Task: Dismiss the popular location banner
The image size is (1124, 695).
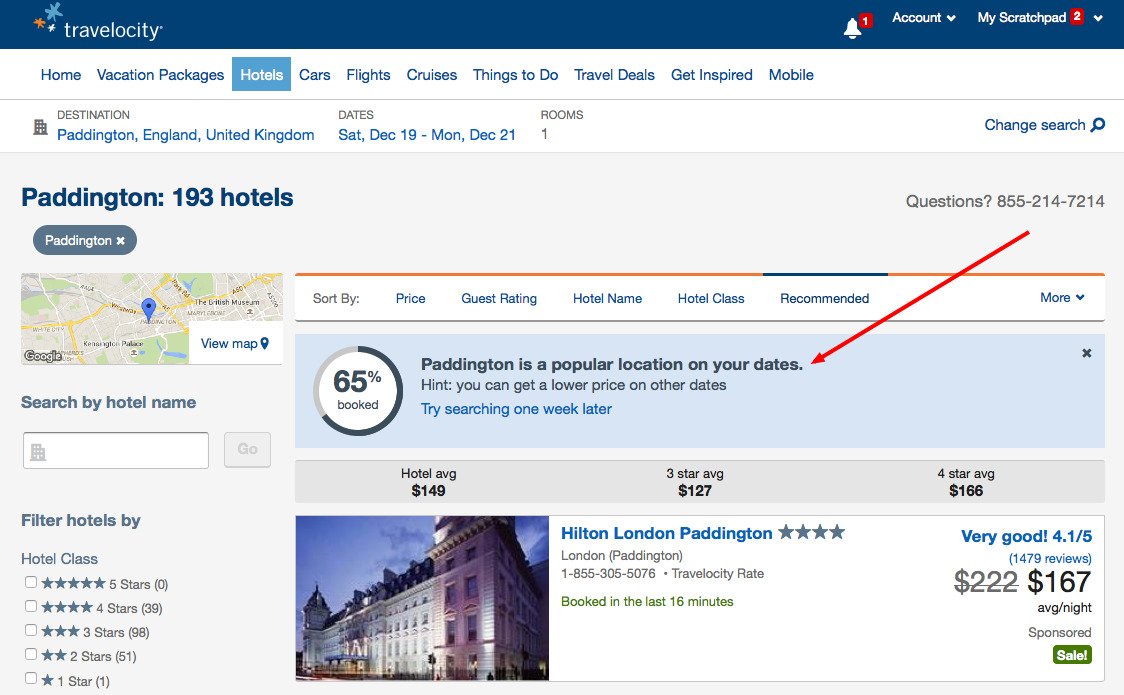Action: tap(1087, 353)
